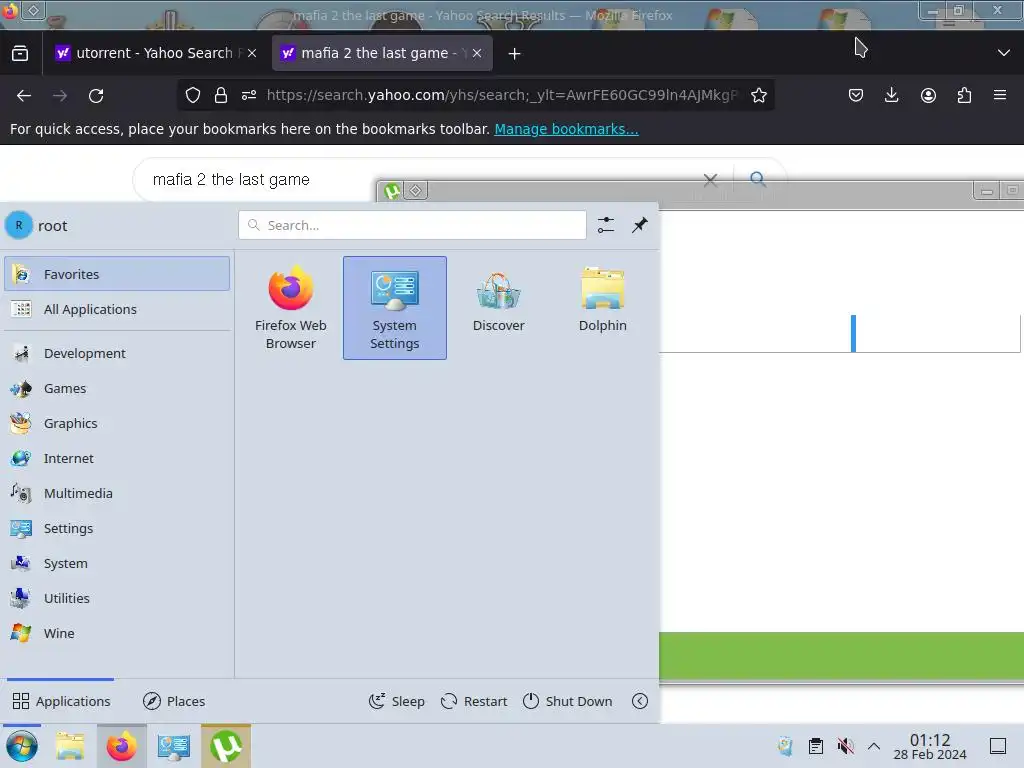This screenshot has width=1024, height=768.
Task: Close the mafia 2 search tab
Action: [x=477, y=53]
